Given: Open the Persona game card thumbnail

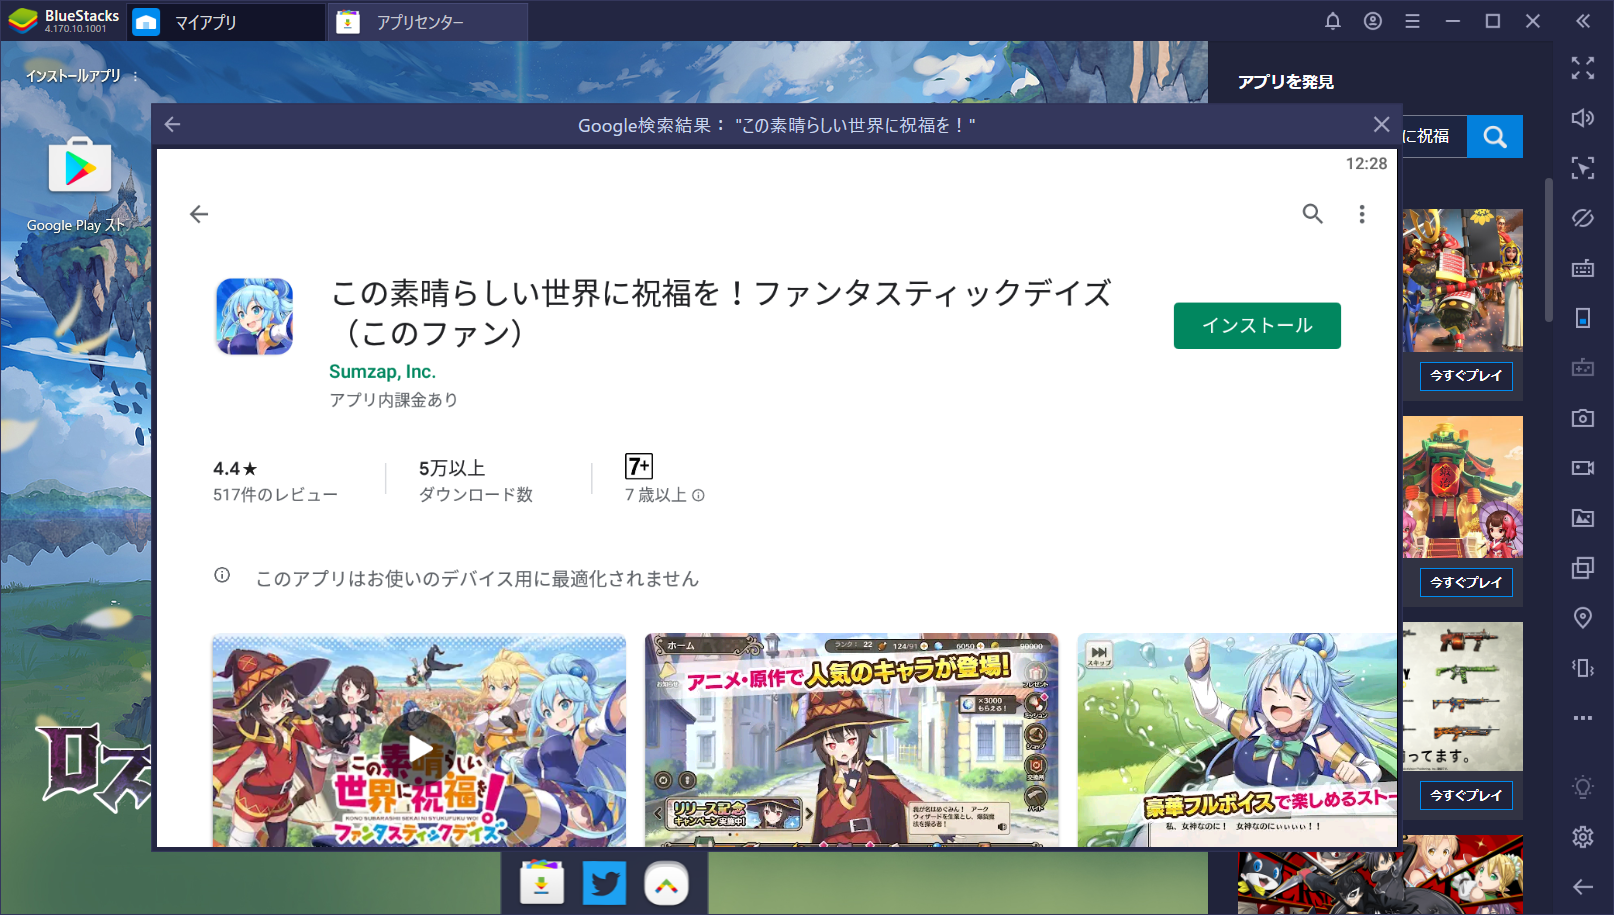Looking at the screenshot, I should (x=1380, y=876).
